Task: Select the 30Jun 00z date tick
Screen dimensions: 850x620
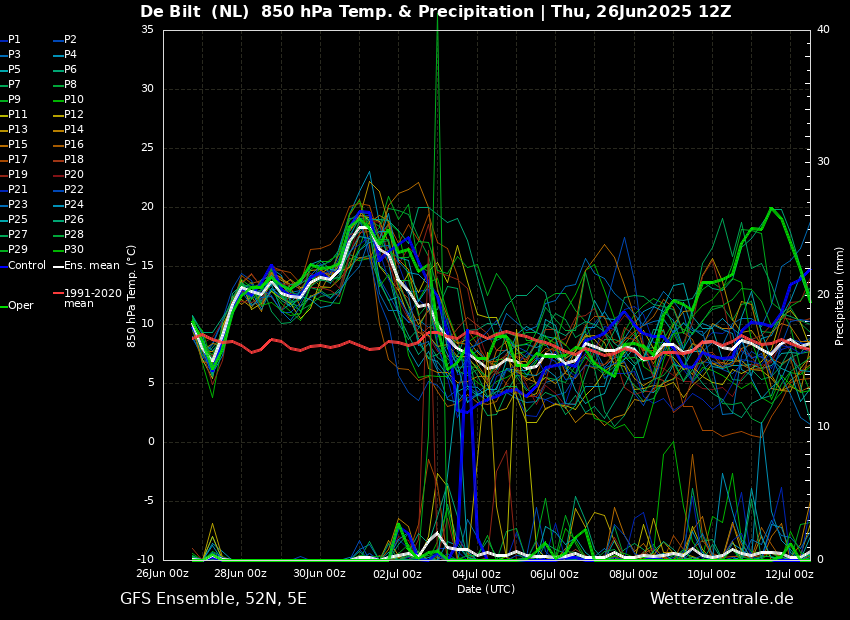Action: click(319, 574)
